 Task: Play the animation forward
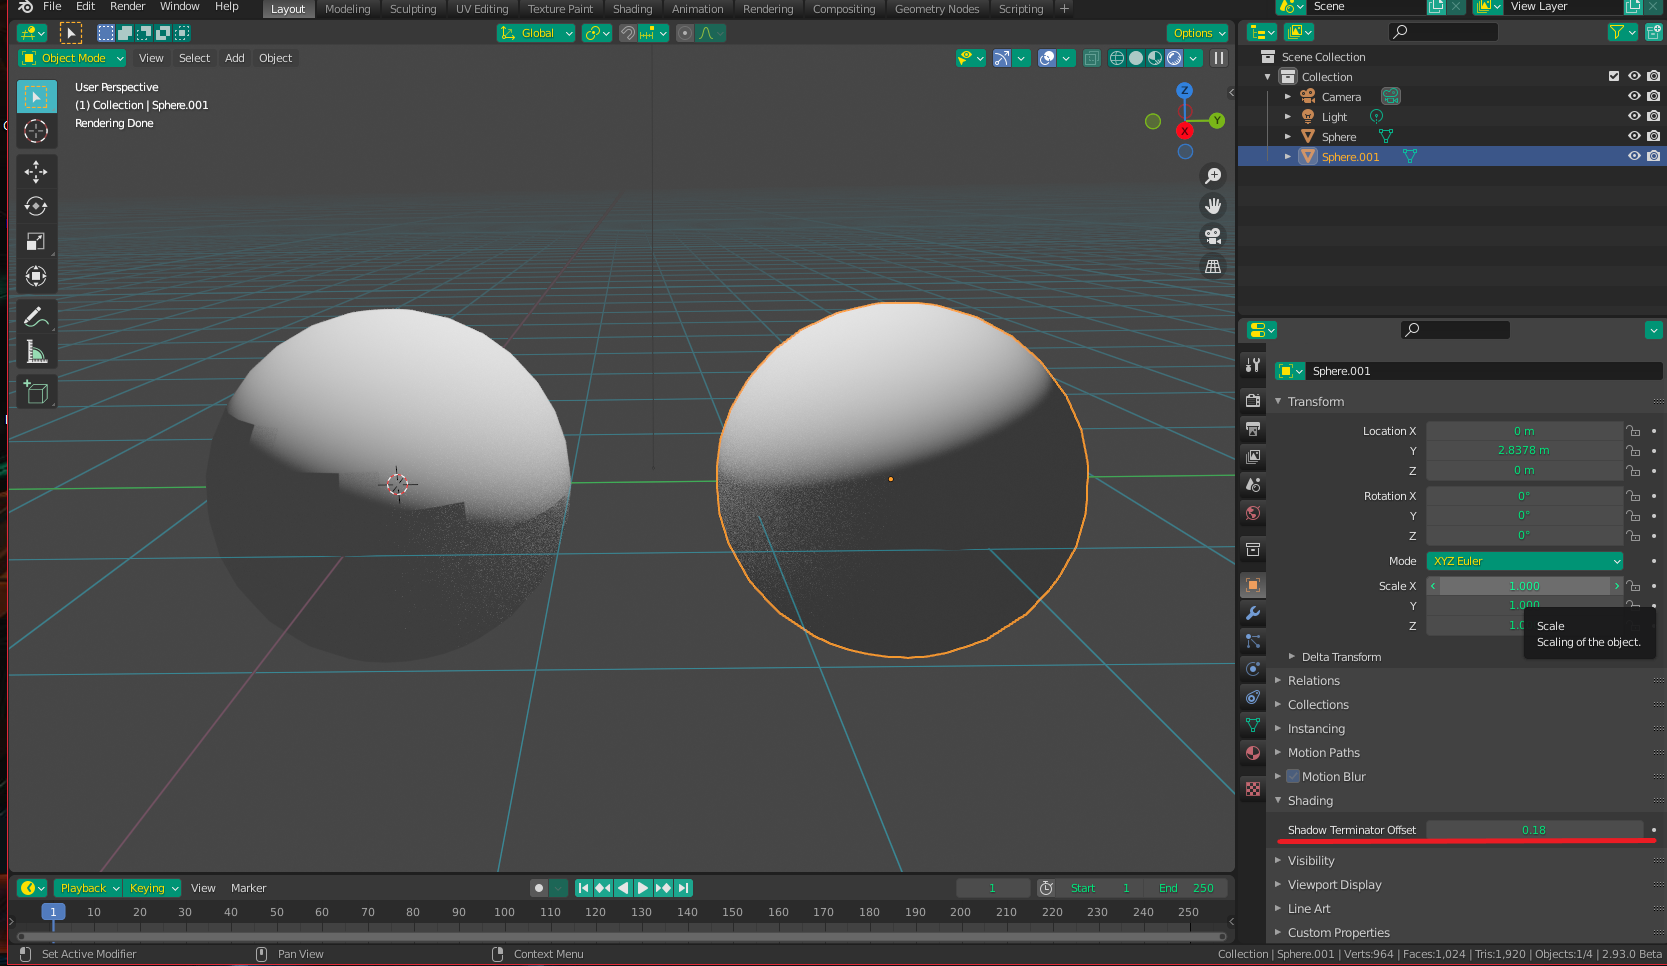click(x=643, y=888)
